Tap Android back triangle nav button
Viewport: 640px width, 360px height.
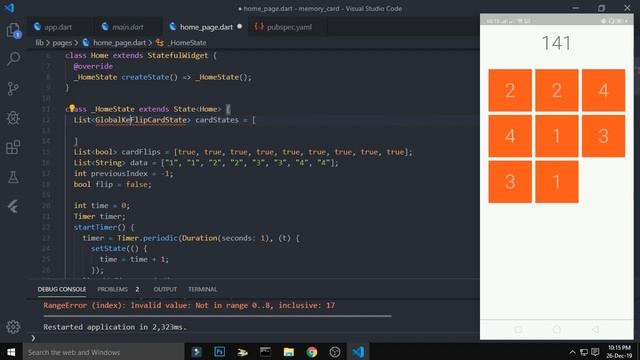click(596, 329)
